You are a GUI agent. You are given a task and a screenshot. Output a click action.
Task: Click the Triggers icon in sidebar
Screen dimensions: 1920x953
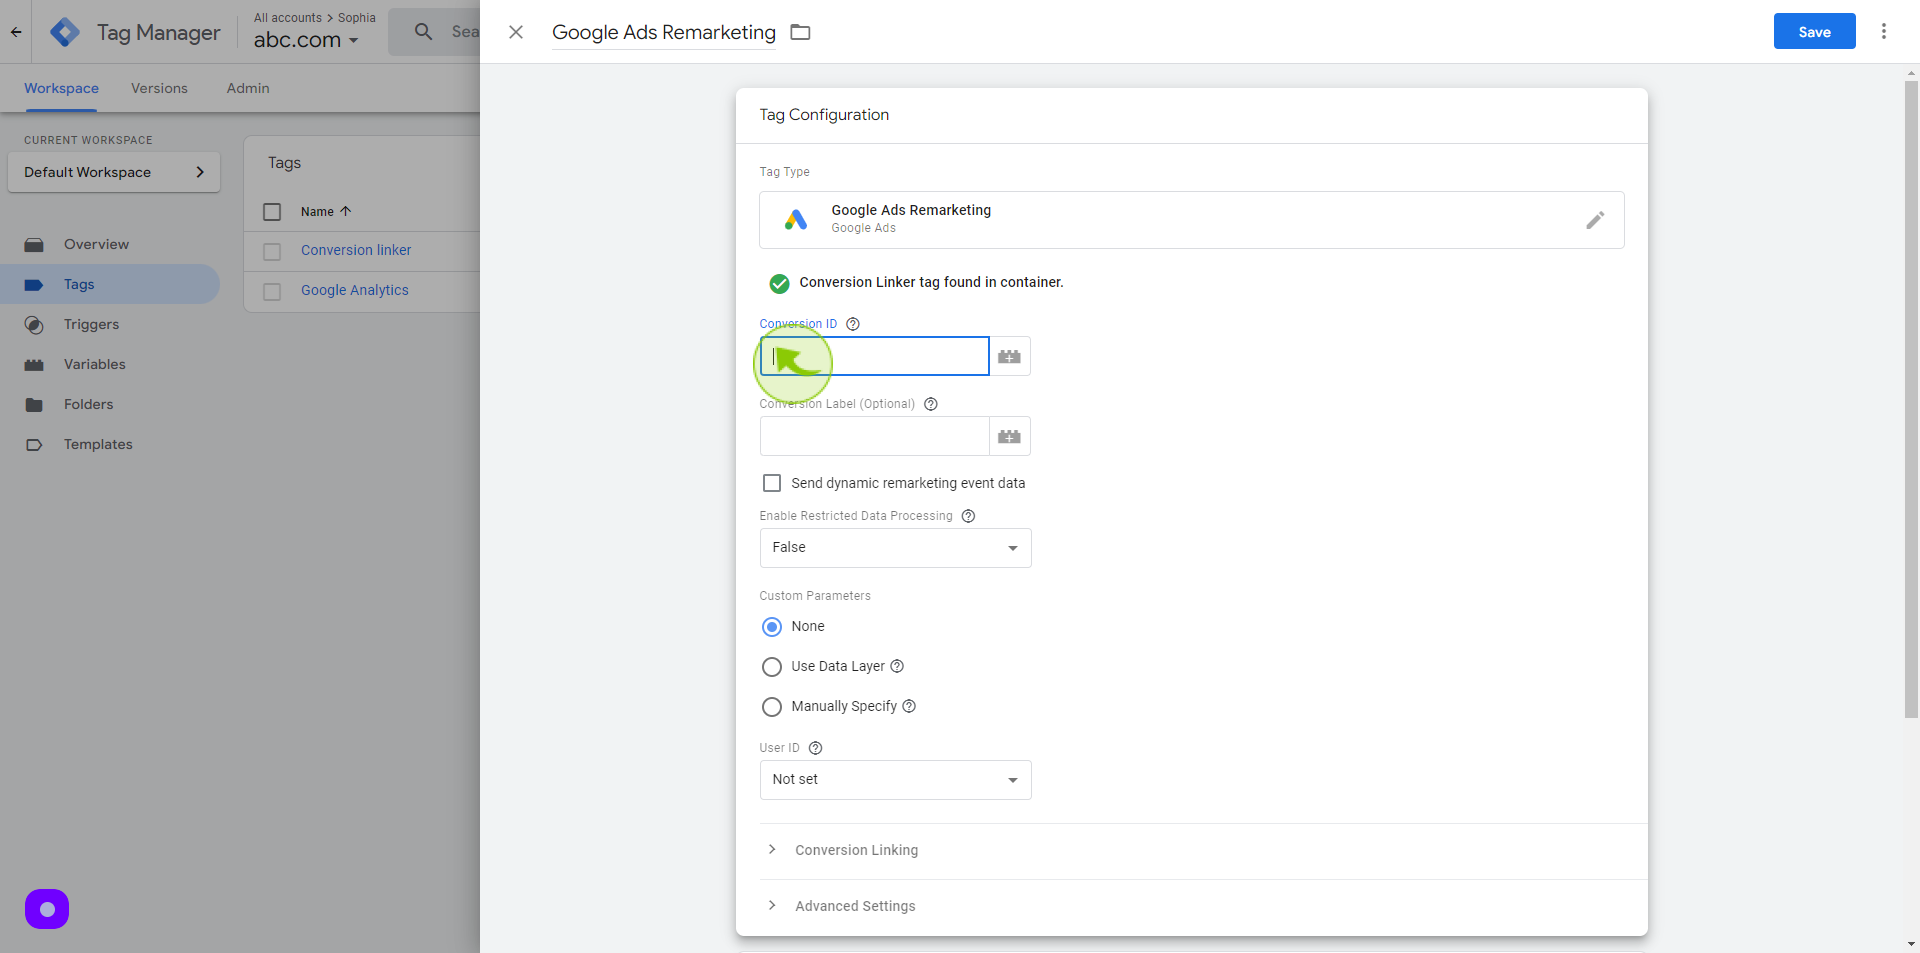pyautogui.click(x=34, y=325)
